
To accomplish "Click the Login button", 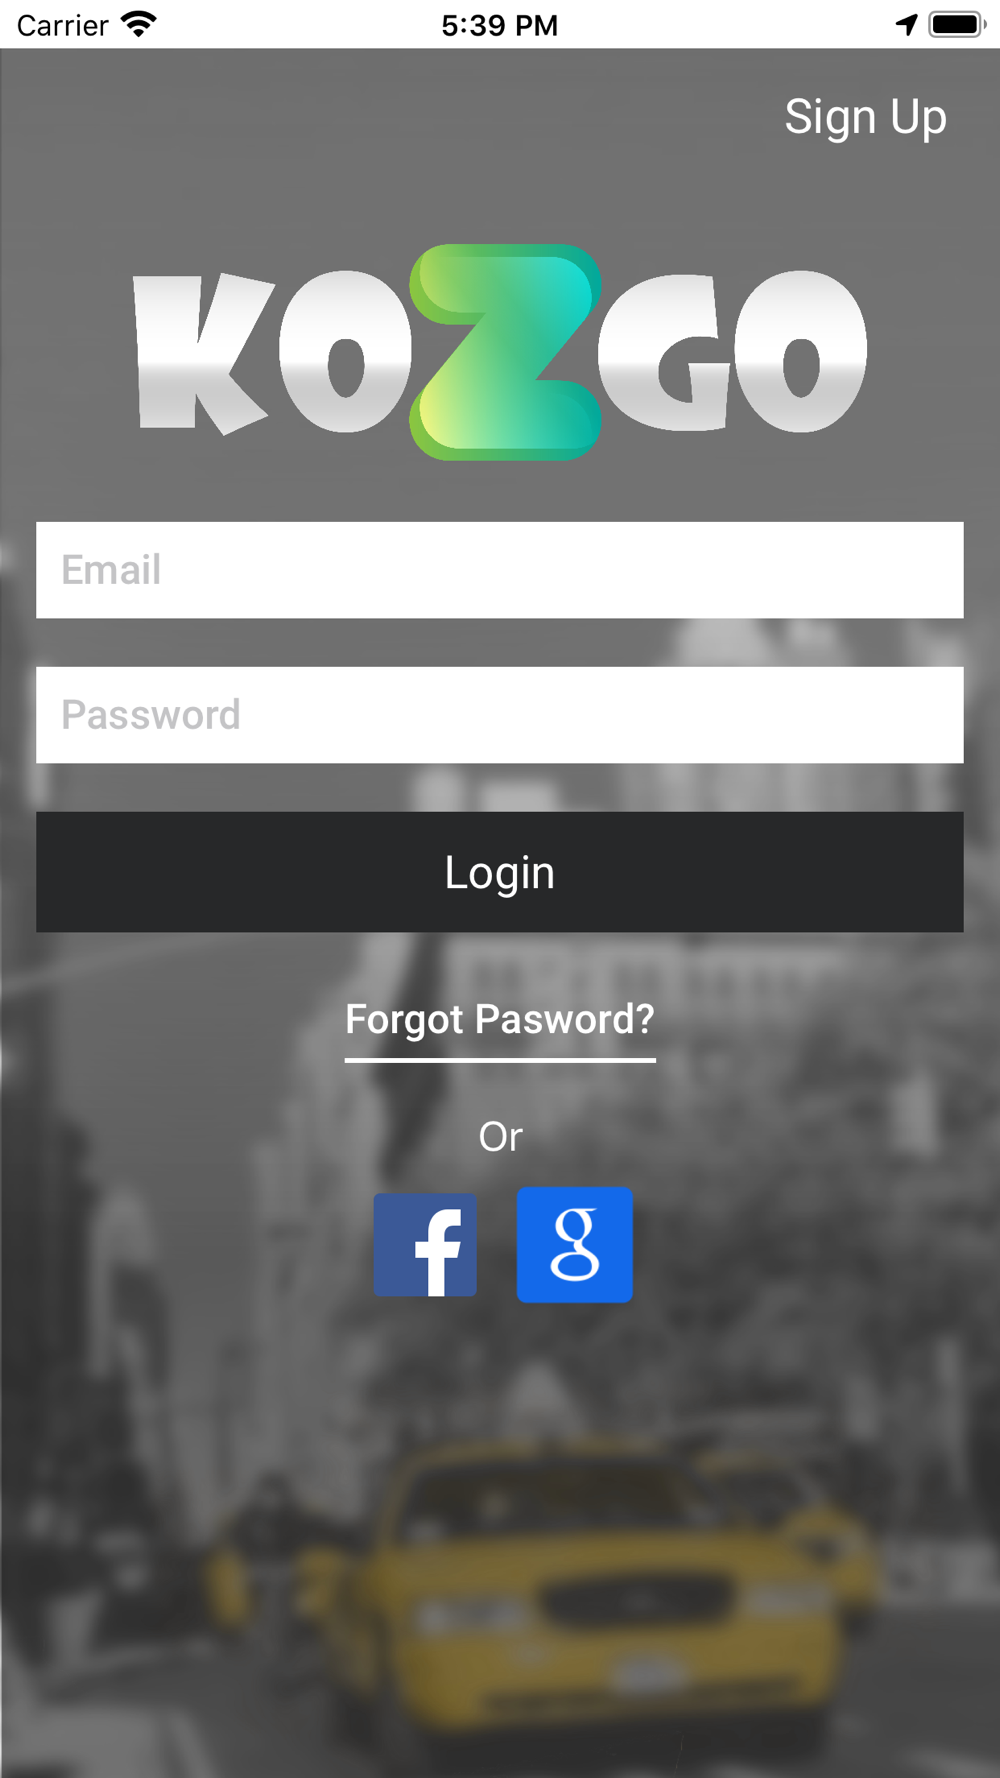I will (x=500, y=872).
